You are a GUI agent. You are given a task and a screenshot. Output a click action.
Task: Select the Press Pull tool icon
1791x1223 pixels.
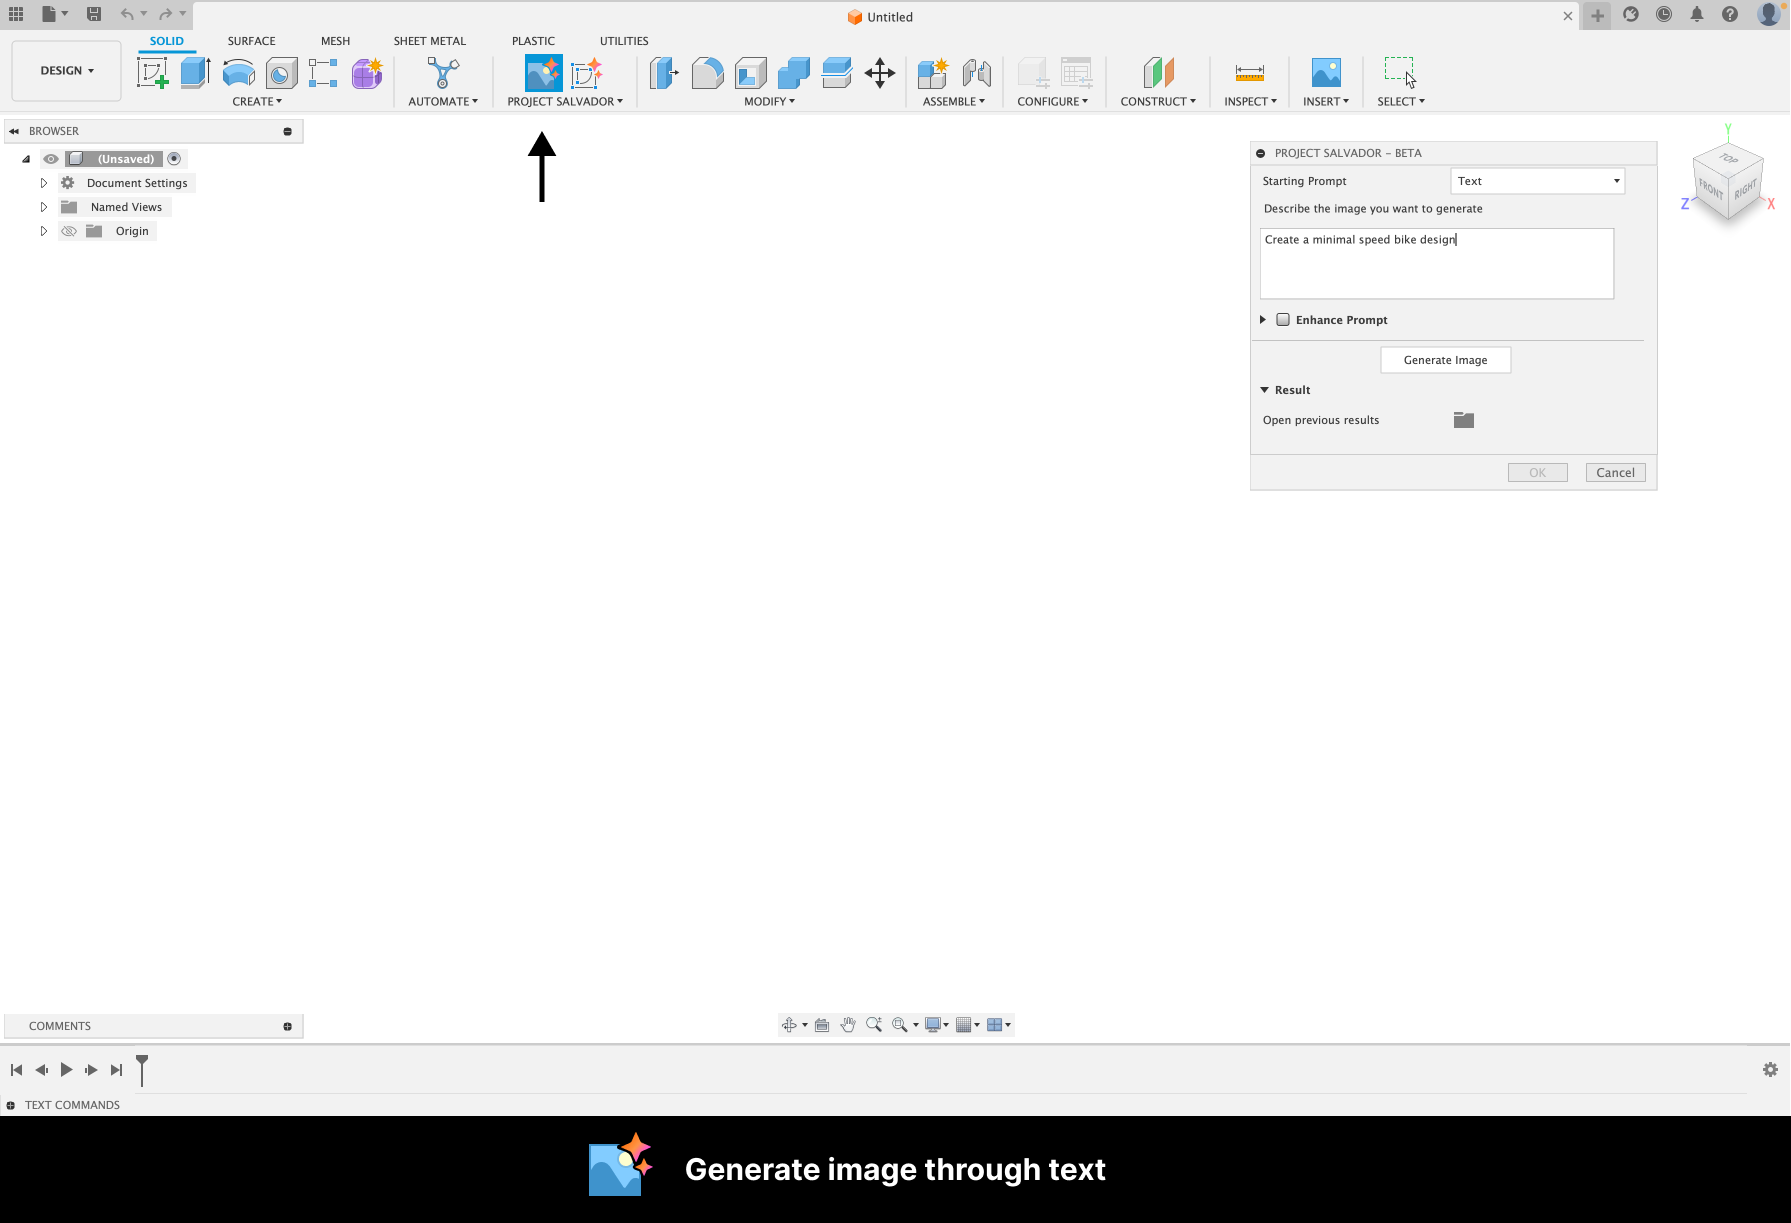(x=664, y=73)
